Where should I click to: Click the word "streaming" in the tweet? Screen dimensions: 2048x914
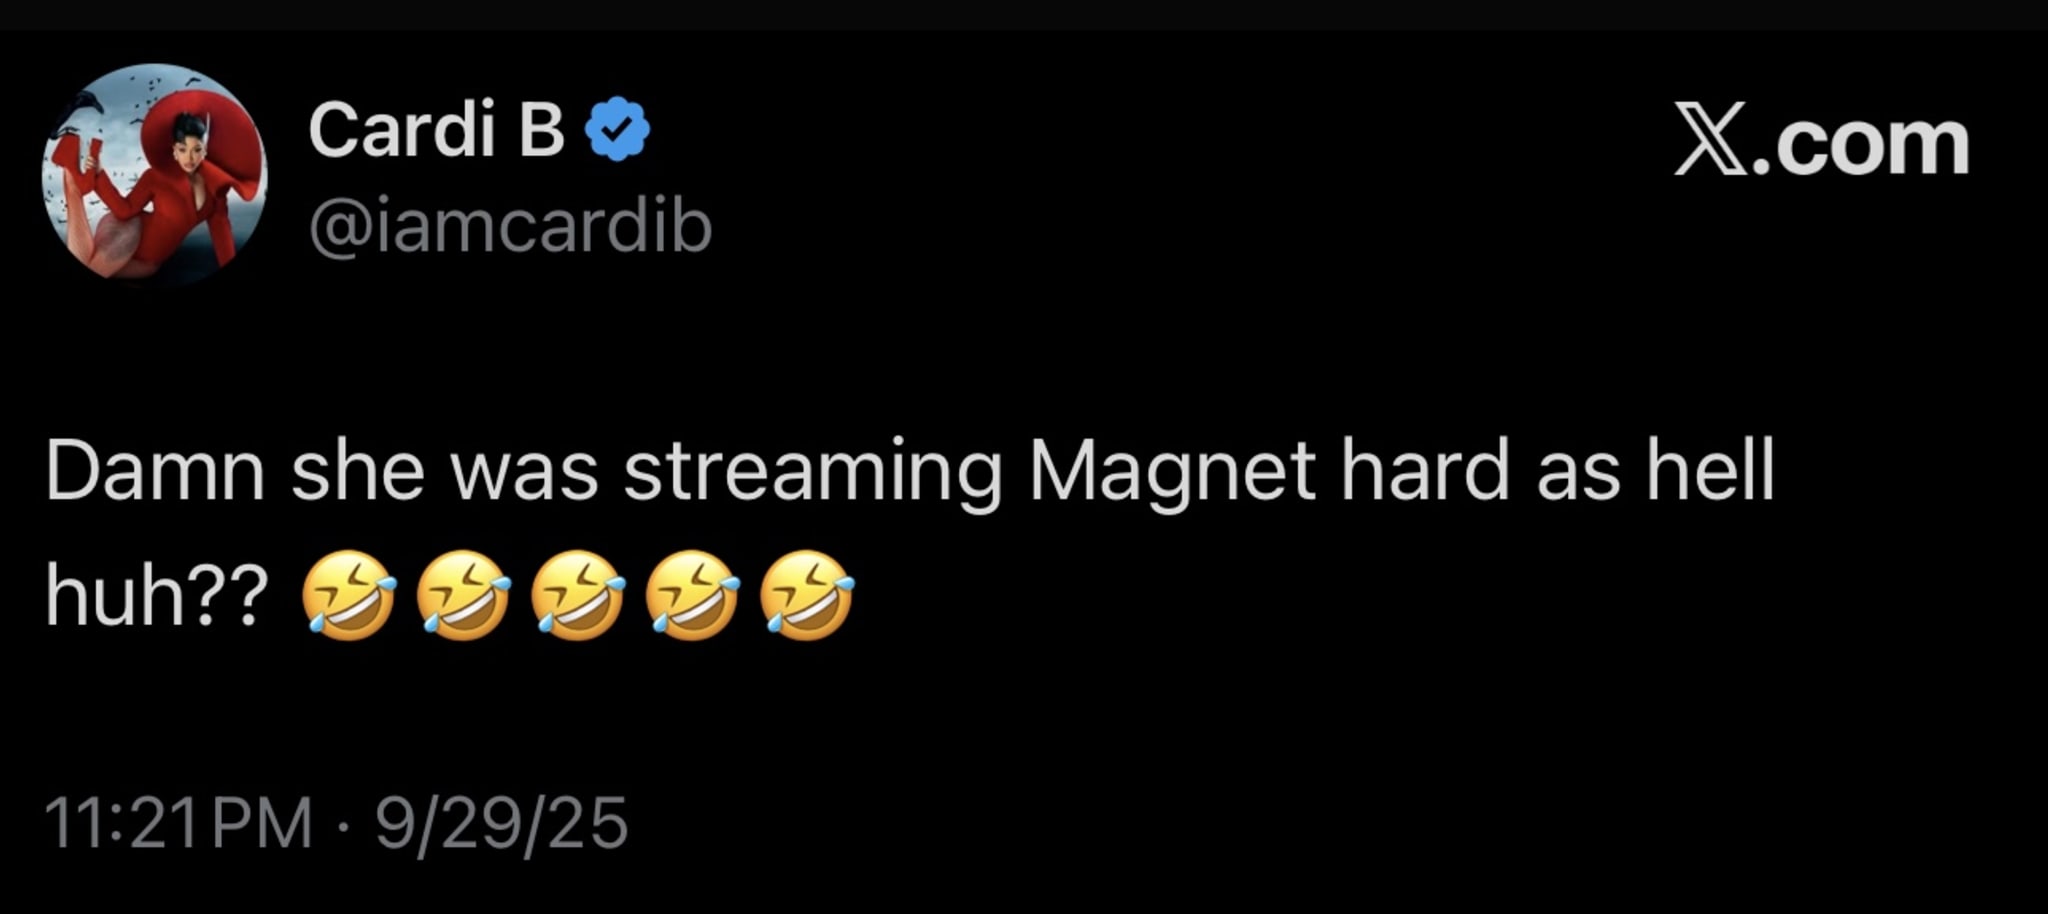pyautogui.click(x=812, y=472)
